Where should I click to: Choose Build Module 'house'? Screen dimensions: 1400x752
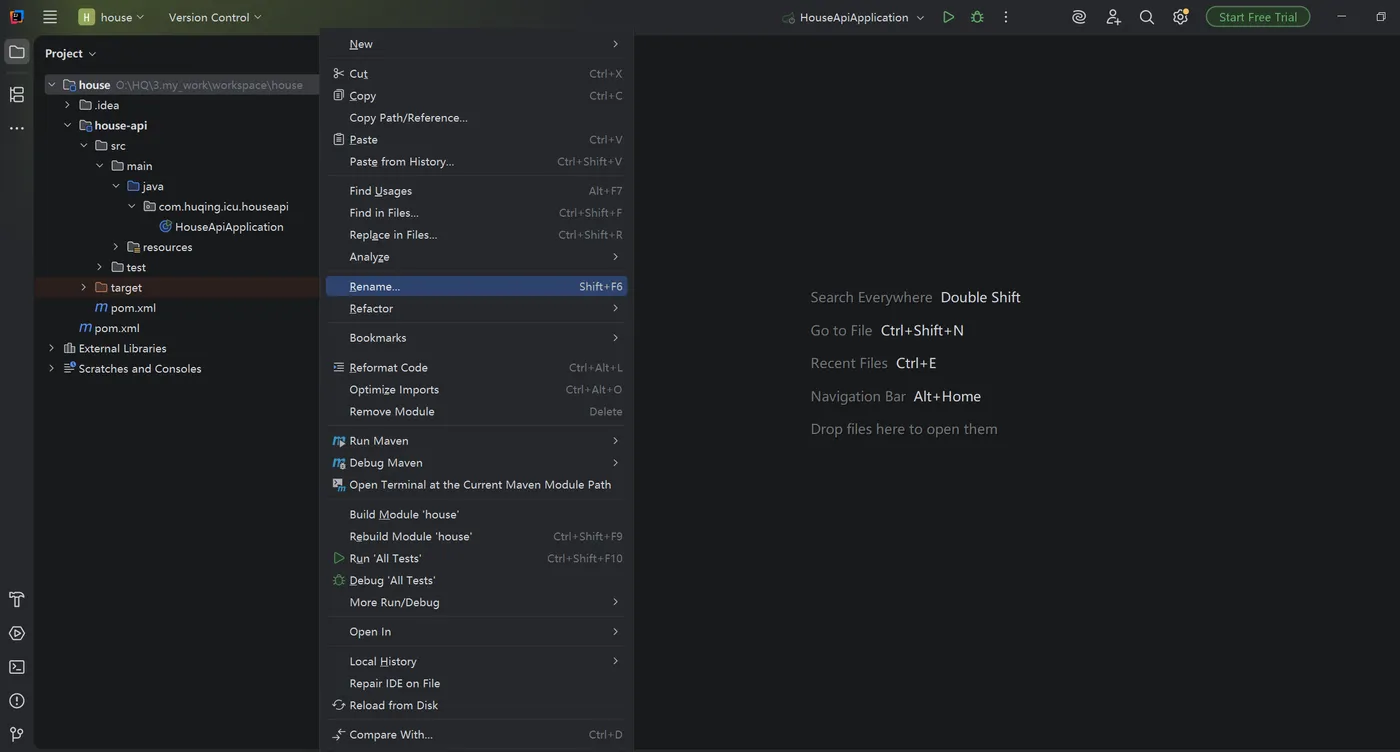476,515
